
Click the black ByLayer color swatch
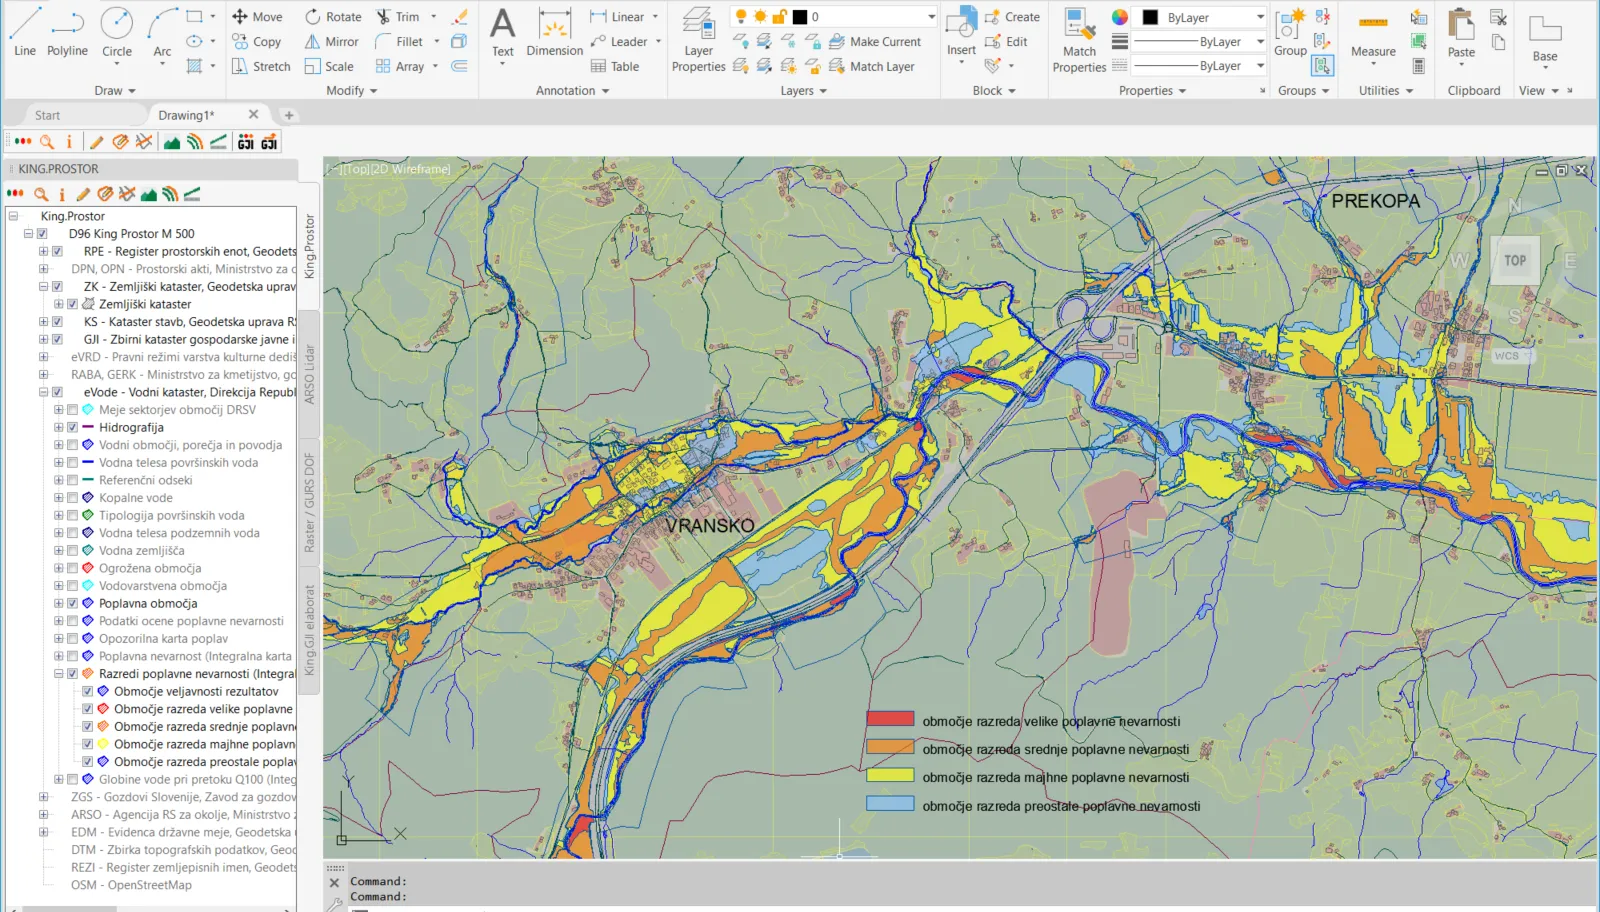[x=1150, y=18]
